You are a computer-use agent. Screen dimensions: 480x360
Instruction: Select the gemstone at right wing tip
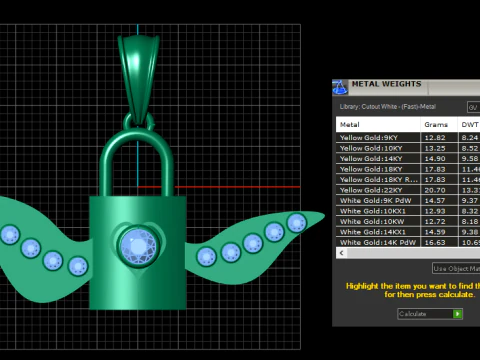296,222
